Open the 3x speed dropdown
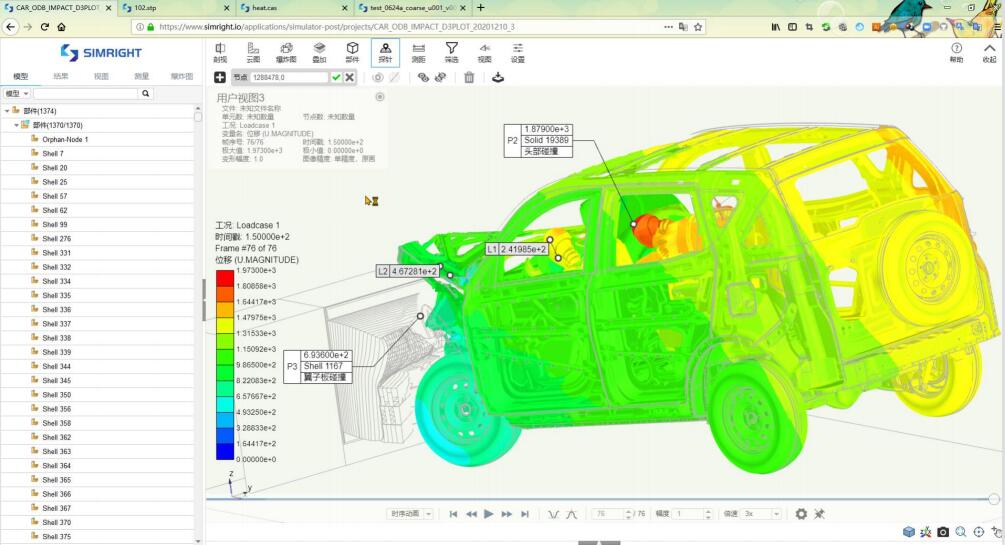The width and height of the screenshot is (1005, 545). (761, 514)
